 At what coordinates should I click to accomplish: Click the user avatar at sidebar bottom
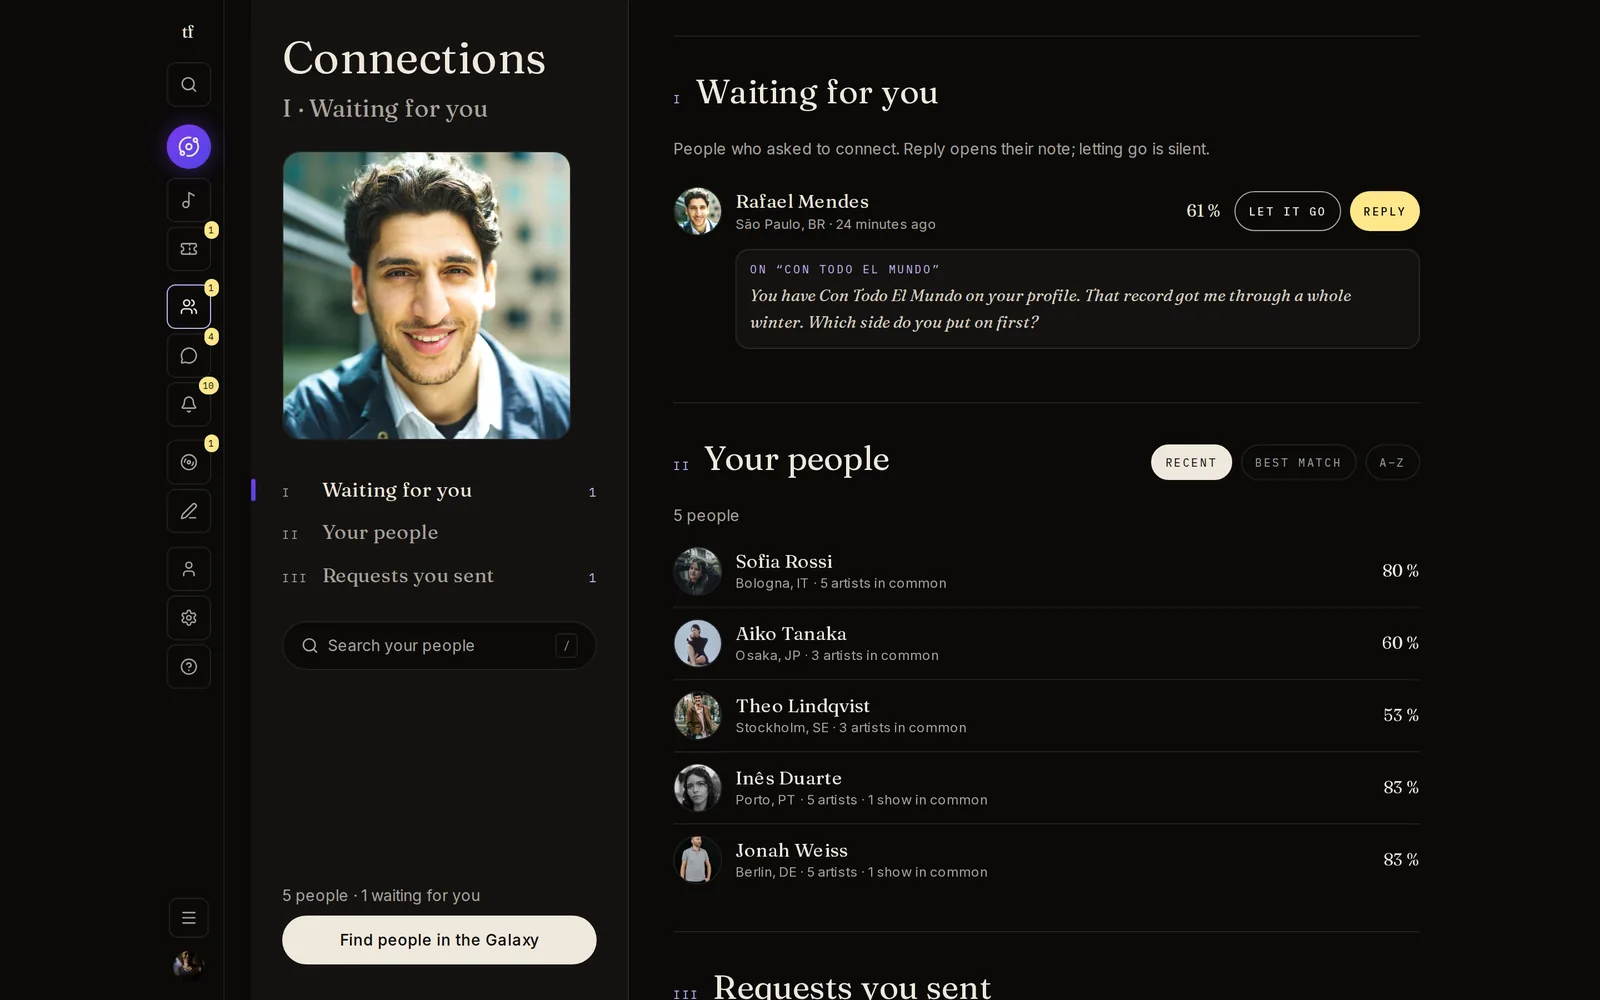(x=188, y=964)
